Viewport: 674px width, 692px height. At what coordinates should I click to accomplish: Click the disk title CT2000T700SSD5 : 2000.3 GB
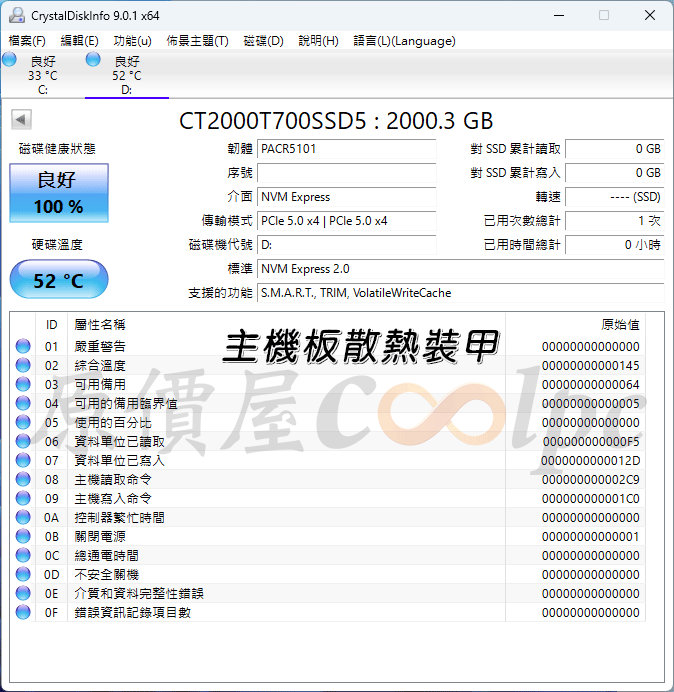336,120
